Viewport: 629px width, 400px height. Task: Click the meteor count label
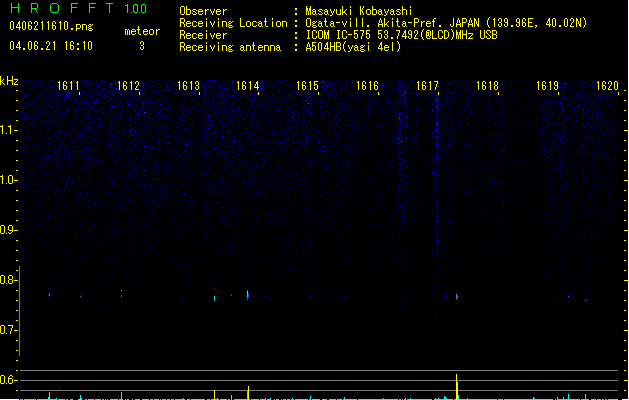click(142, 31)
